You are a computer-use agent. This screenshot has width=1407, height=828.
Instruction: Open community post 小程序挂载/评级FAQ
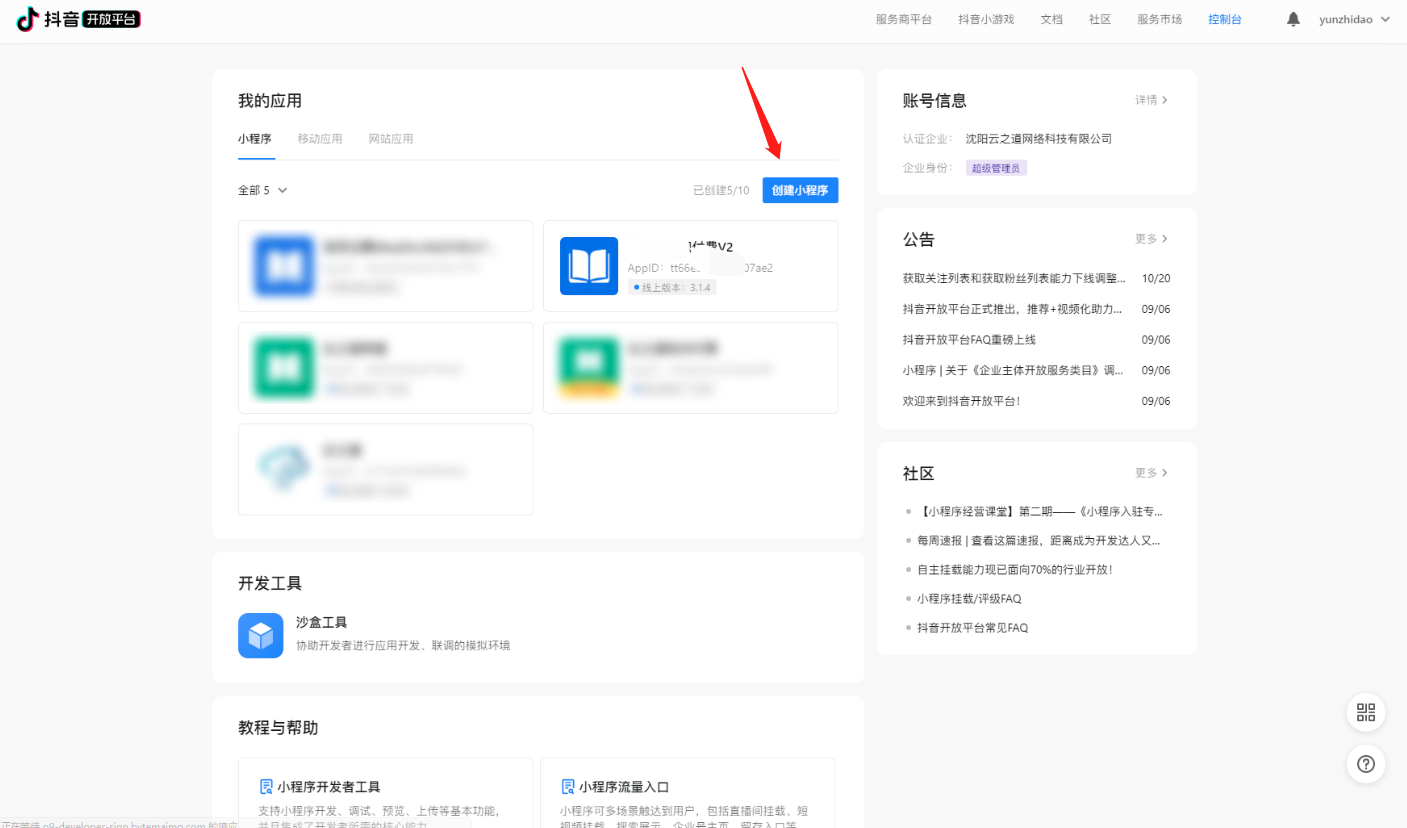pos(969,598)
